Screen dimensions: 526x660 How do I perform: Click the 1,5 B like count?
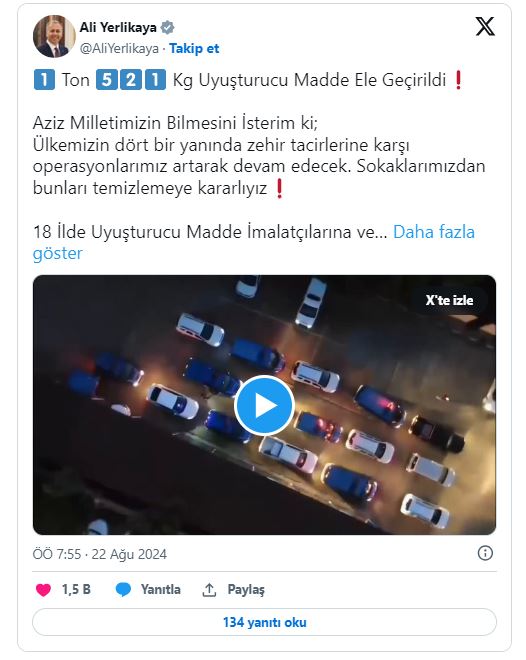76,590
